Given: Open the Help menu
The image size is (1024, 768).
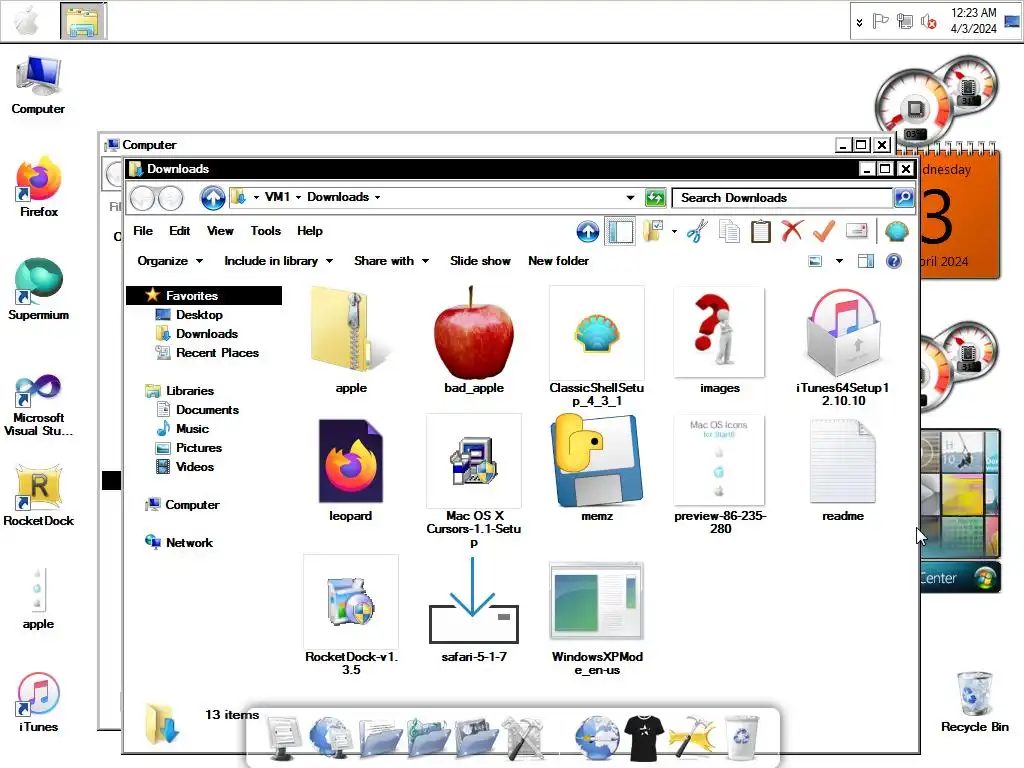Looking at the screenshot, I should pos(310,231).
